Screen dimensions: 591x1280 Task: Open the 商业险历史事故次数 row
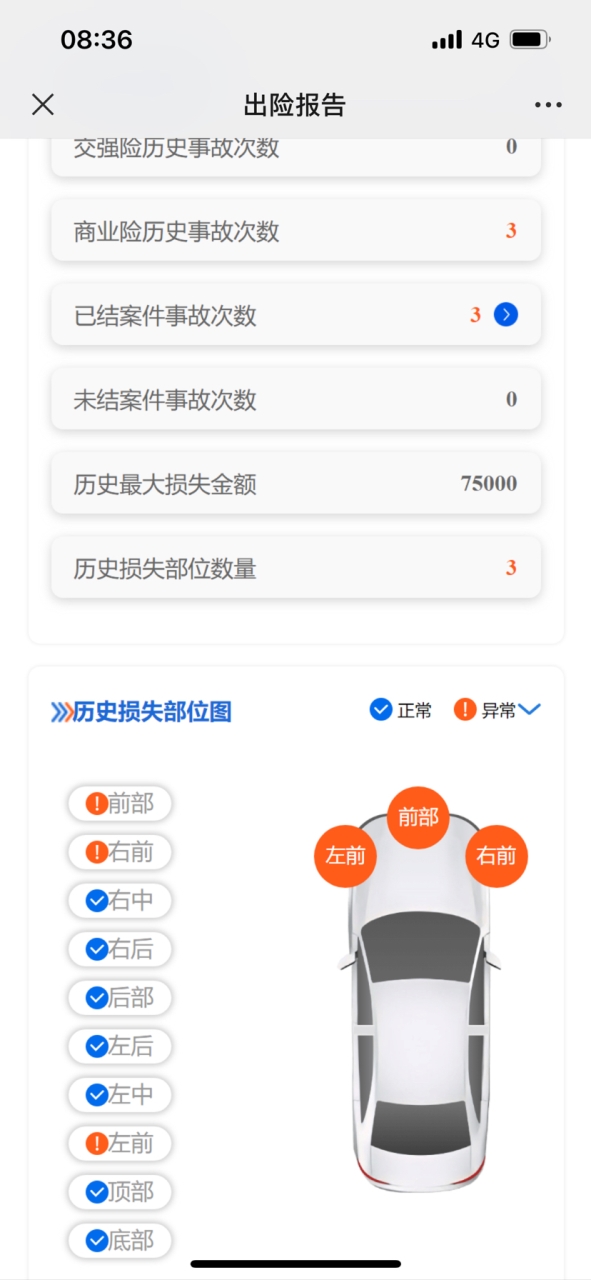coord(296,231)
